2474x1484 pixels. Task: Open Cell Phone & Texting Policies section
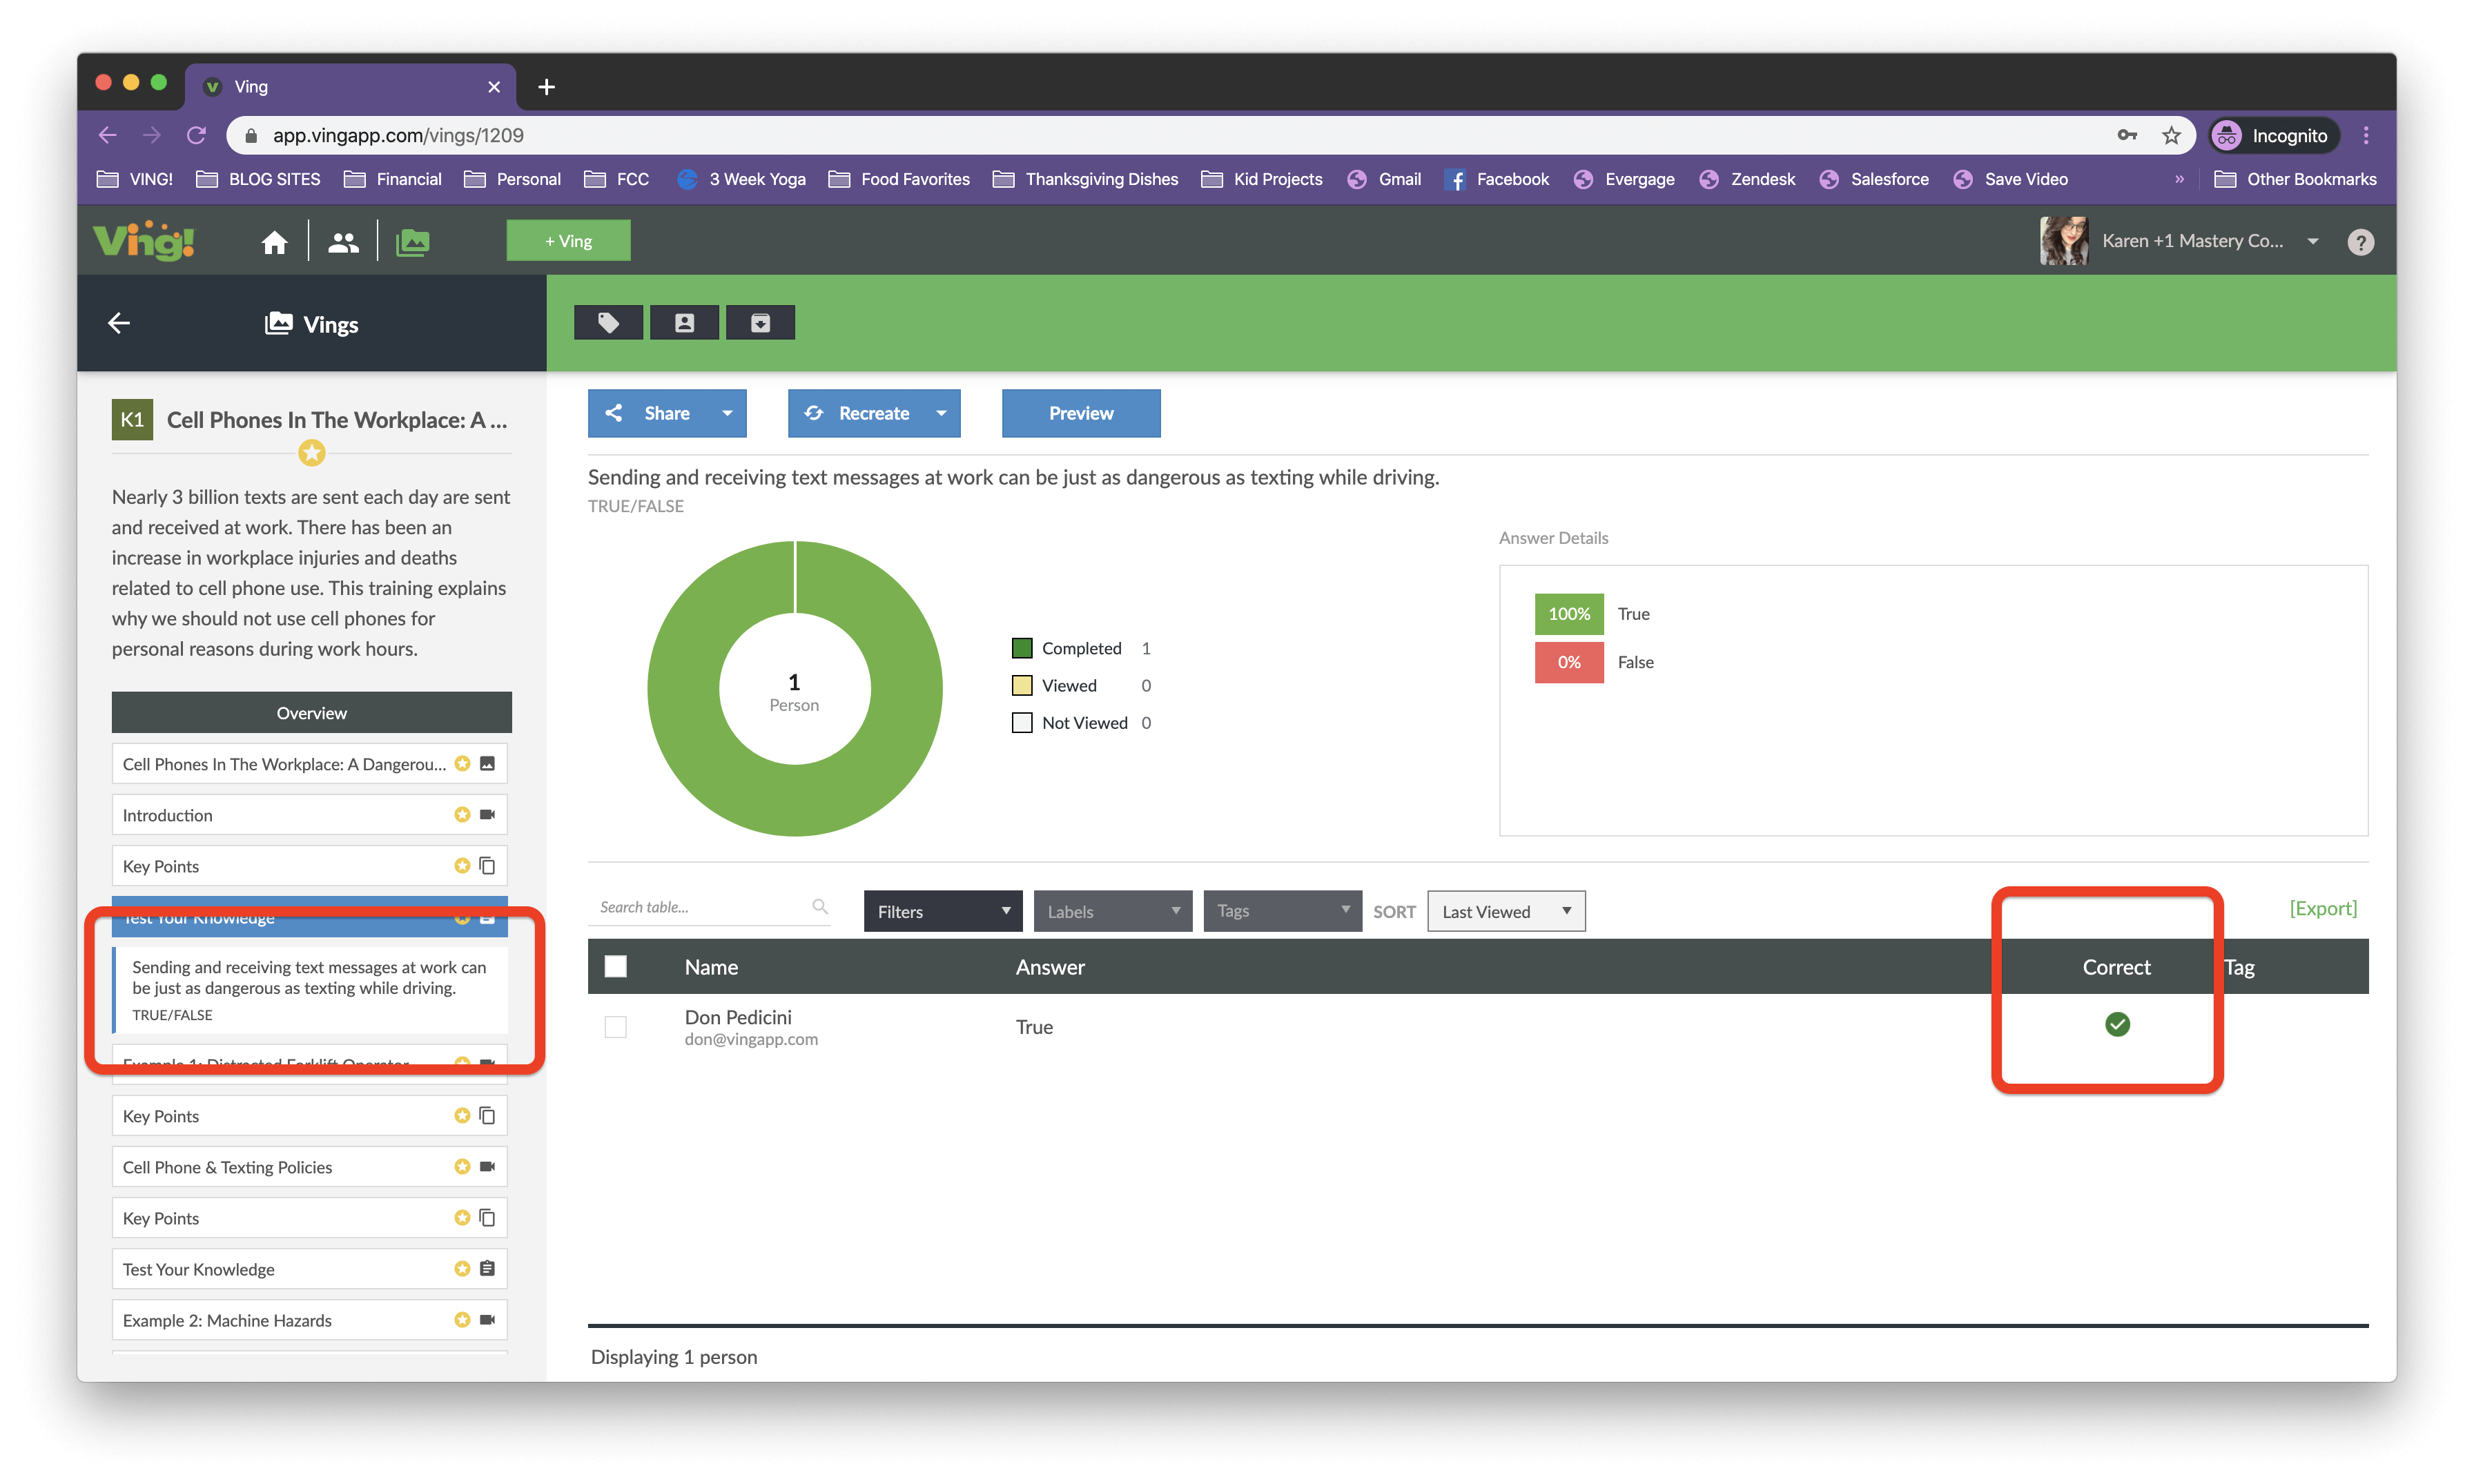(310, 1166)
